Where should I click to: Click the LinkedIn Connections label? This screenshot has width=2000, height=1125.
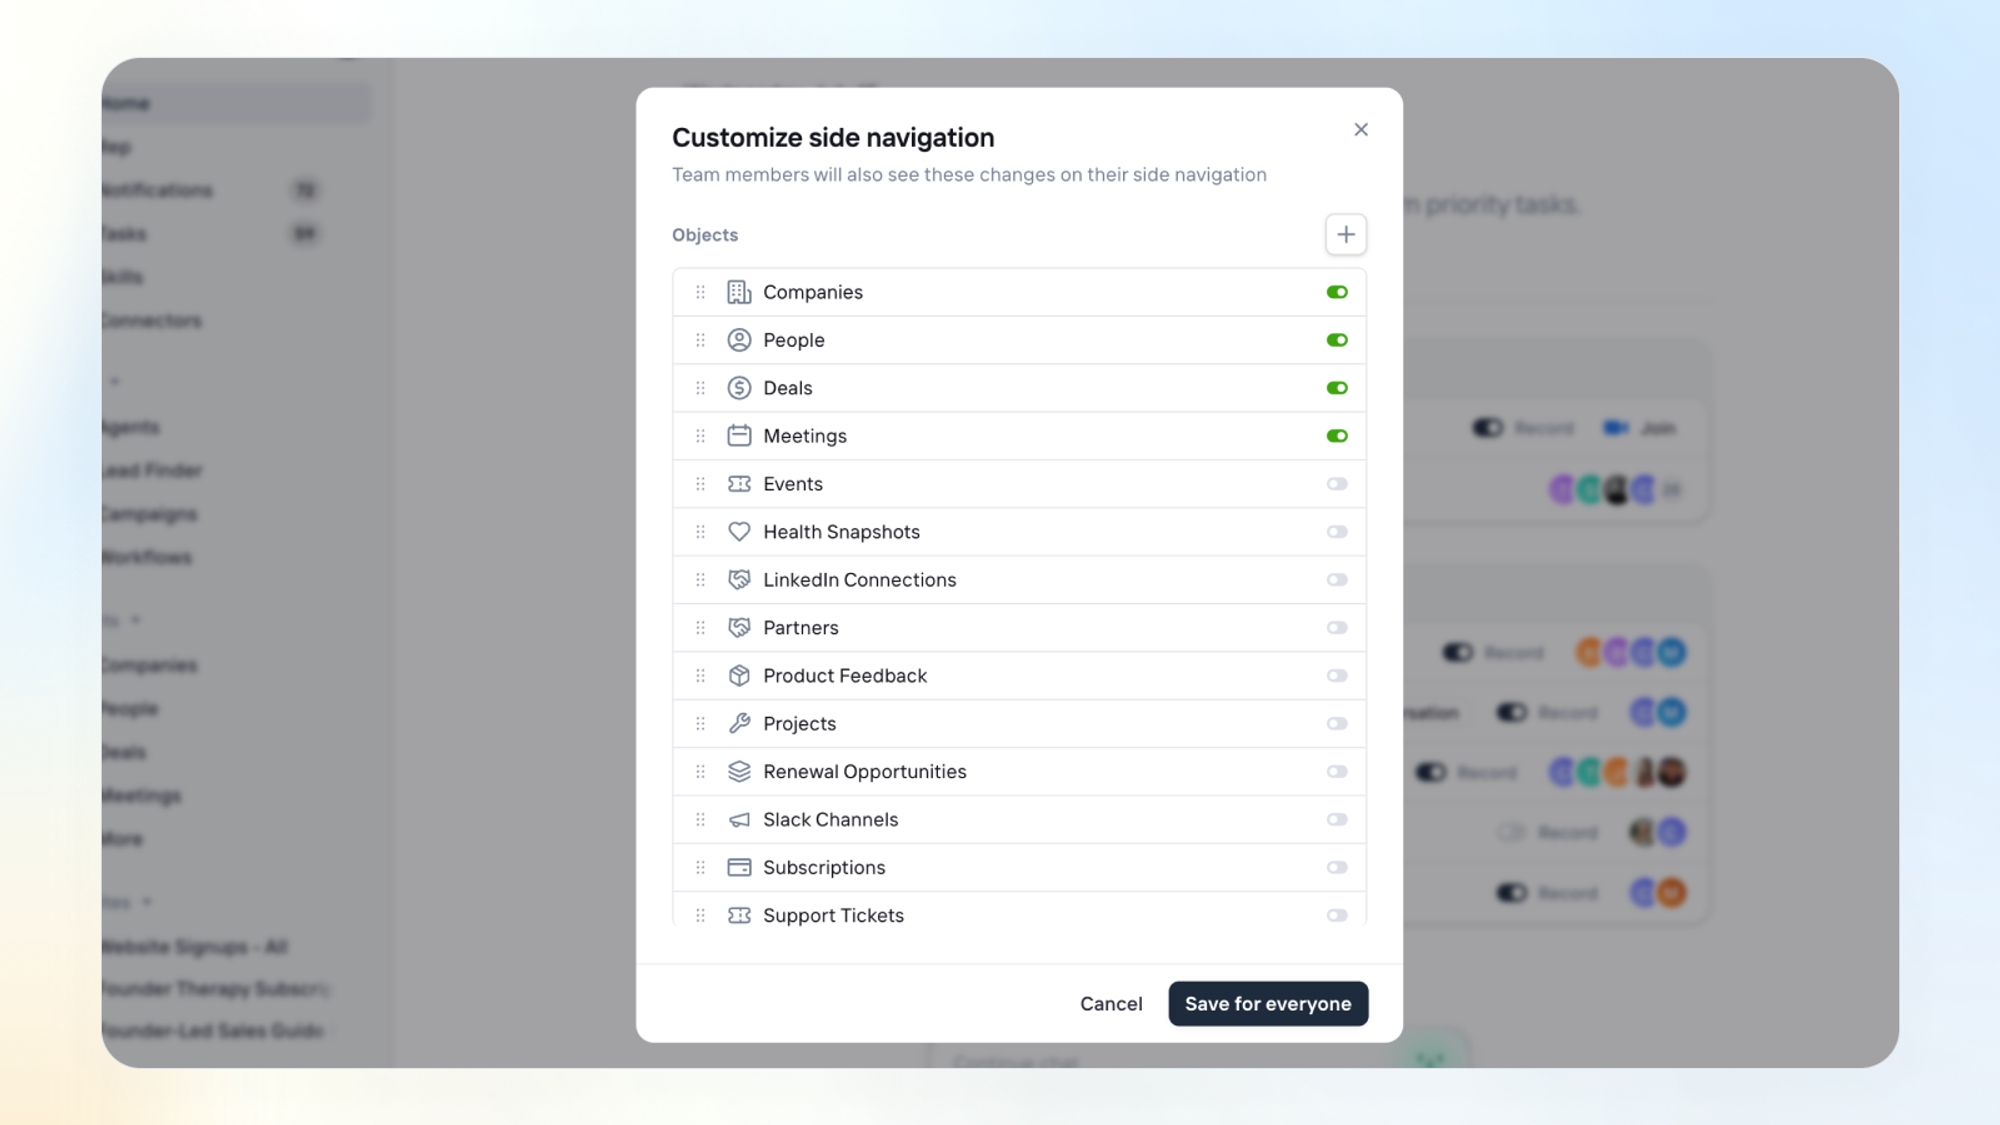click(860, 580)
